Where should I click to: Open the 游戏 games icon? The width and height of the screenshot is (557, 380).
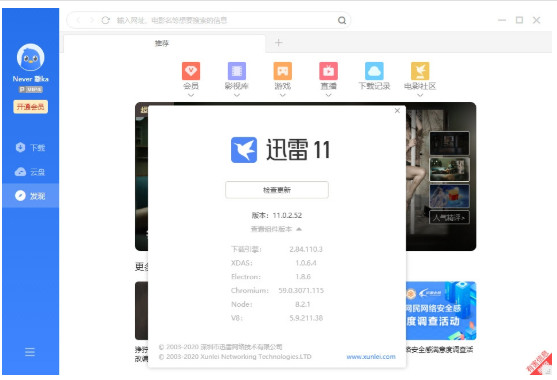pyautogui.click(x=282, y=71)
